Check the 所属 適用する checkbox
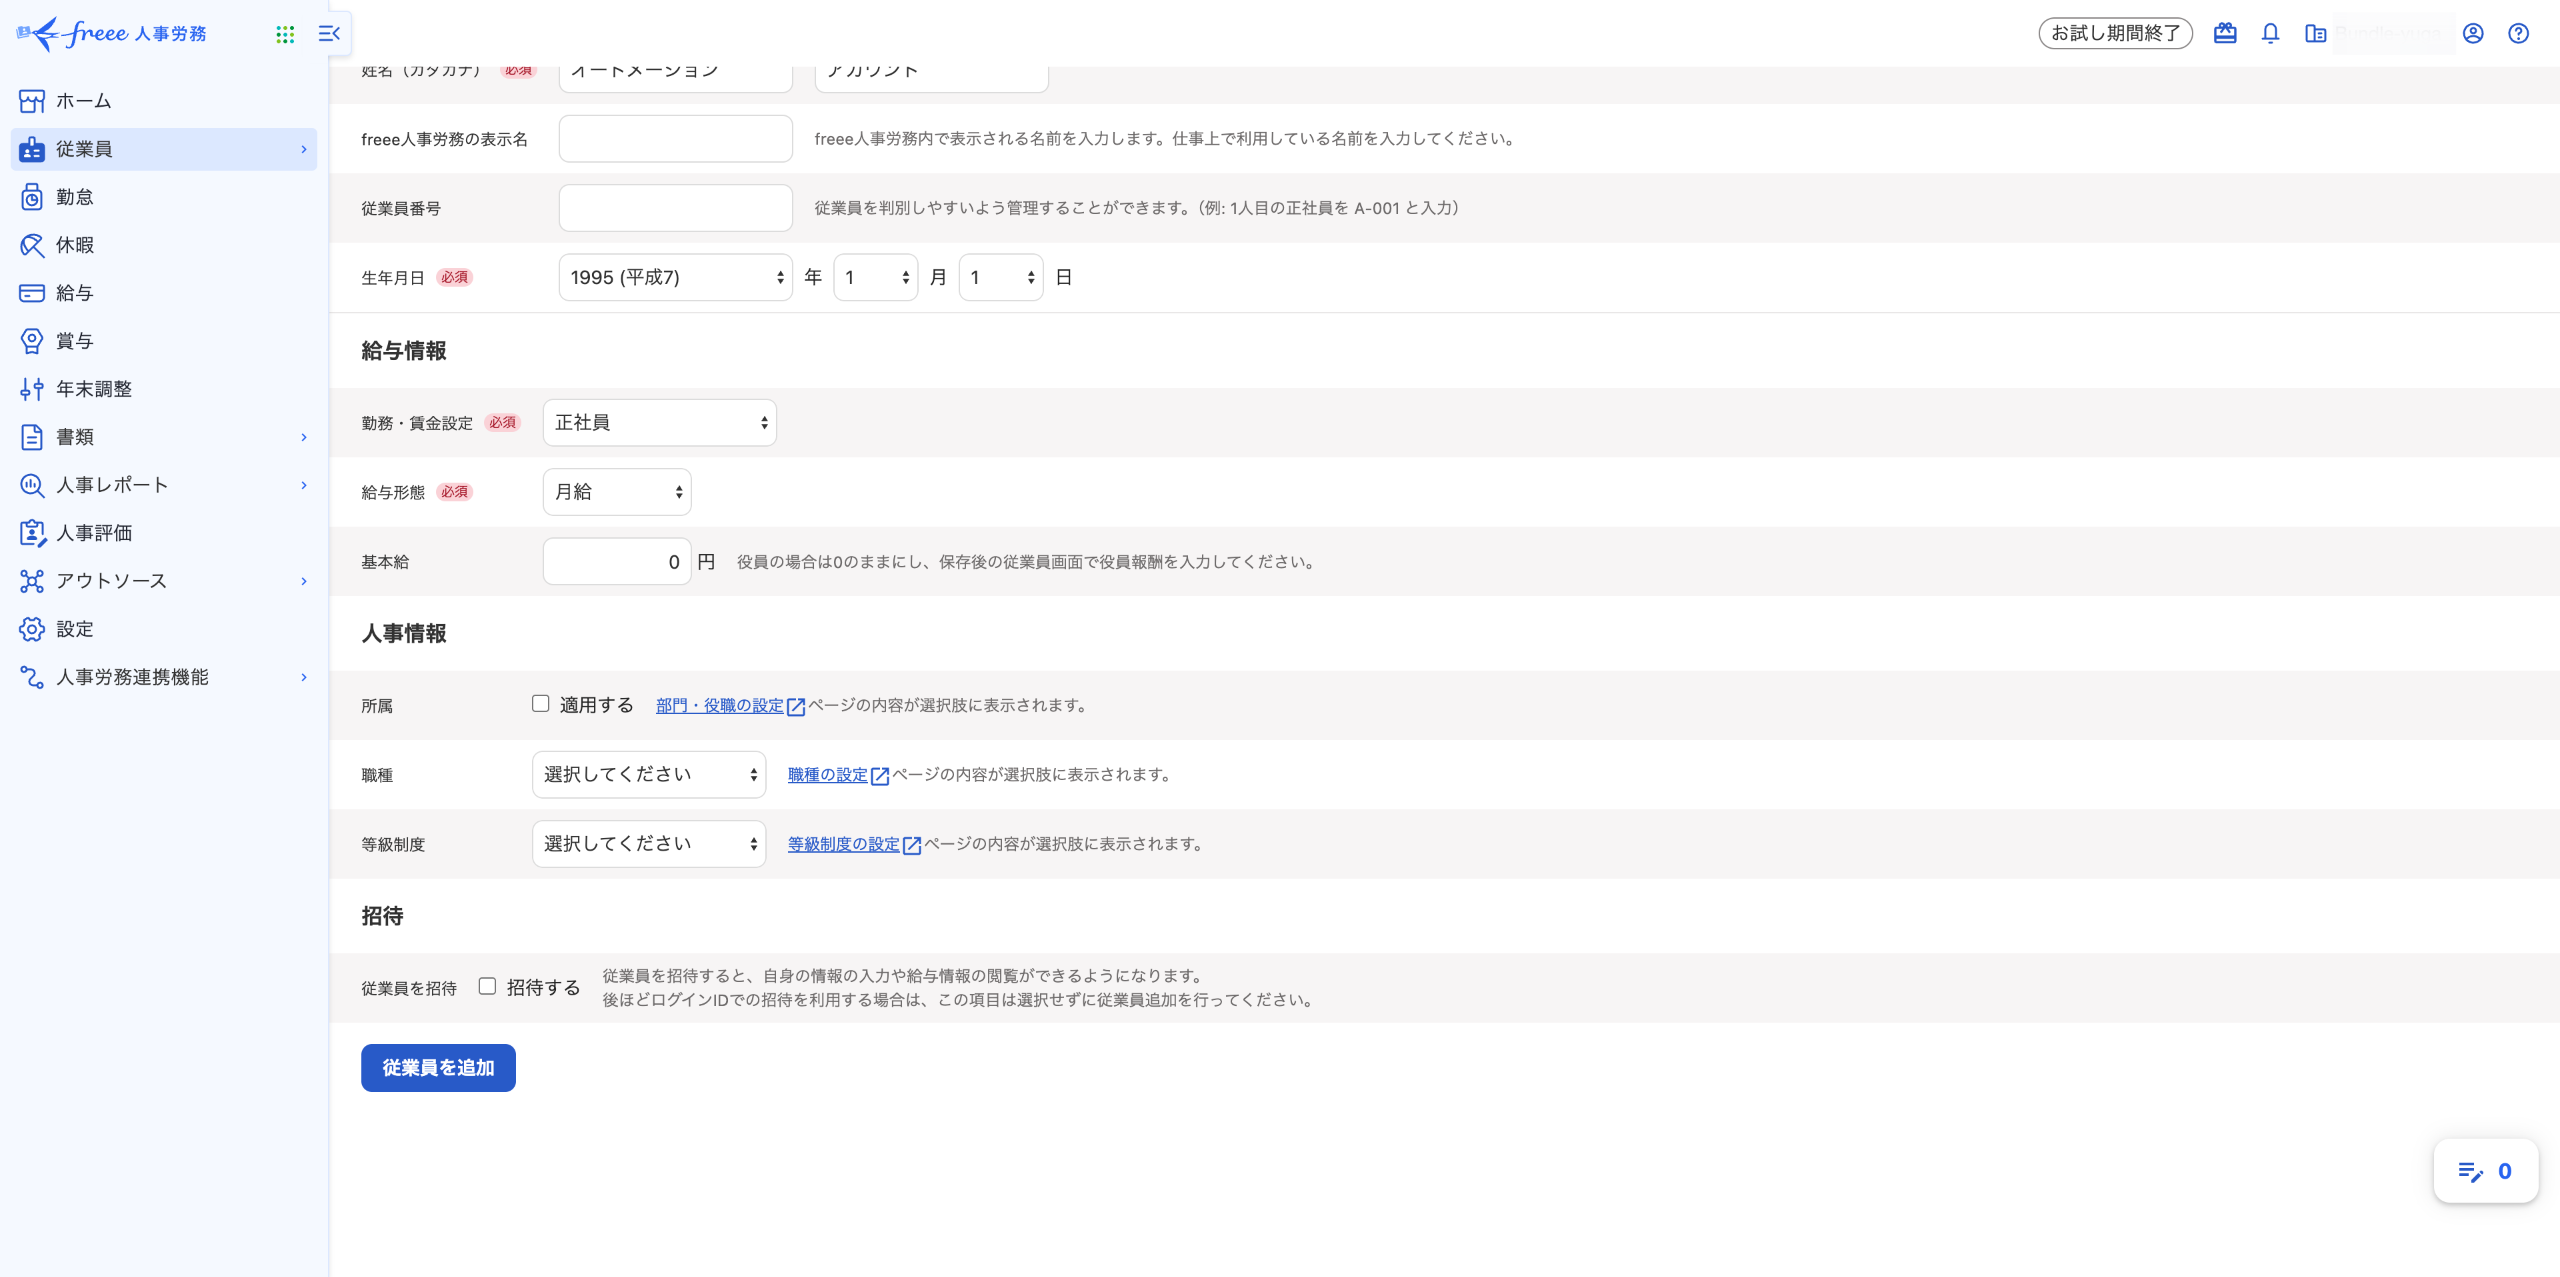 click(x=541, y=704)
